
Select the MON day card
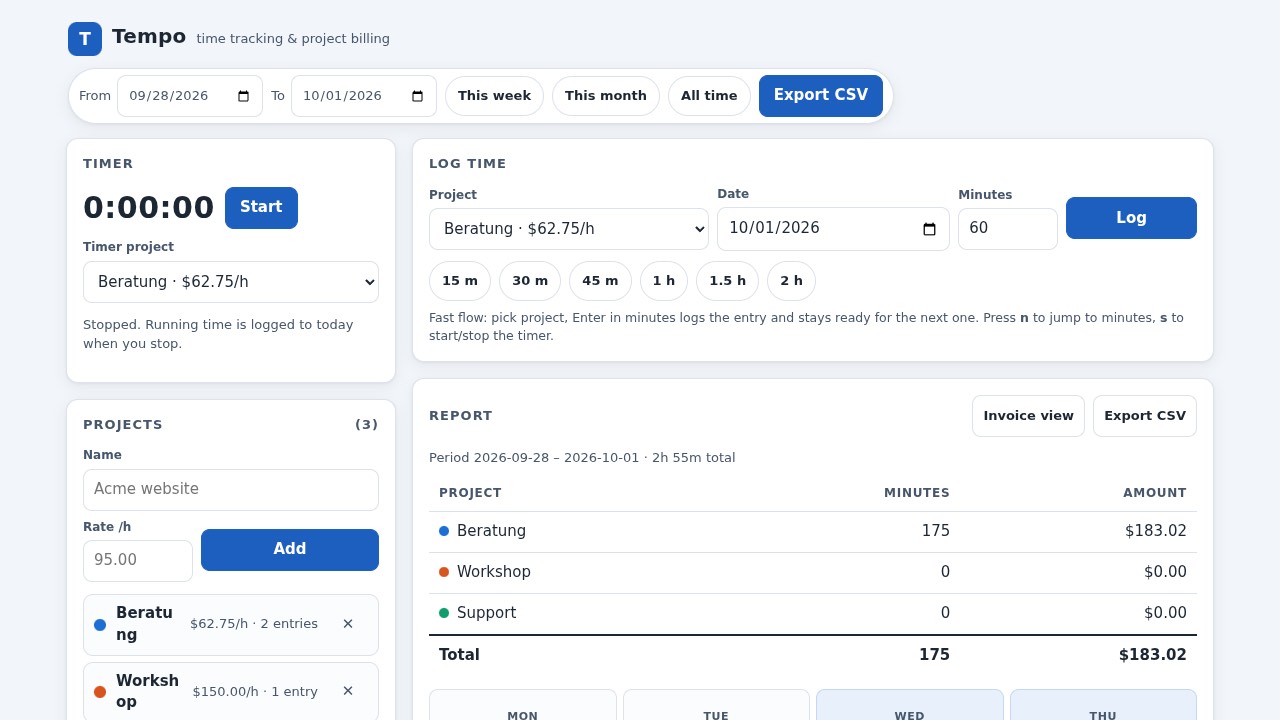pyautogui.click(x=523, y=706)
